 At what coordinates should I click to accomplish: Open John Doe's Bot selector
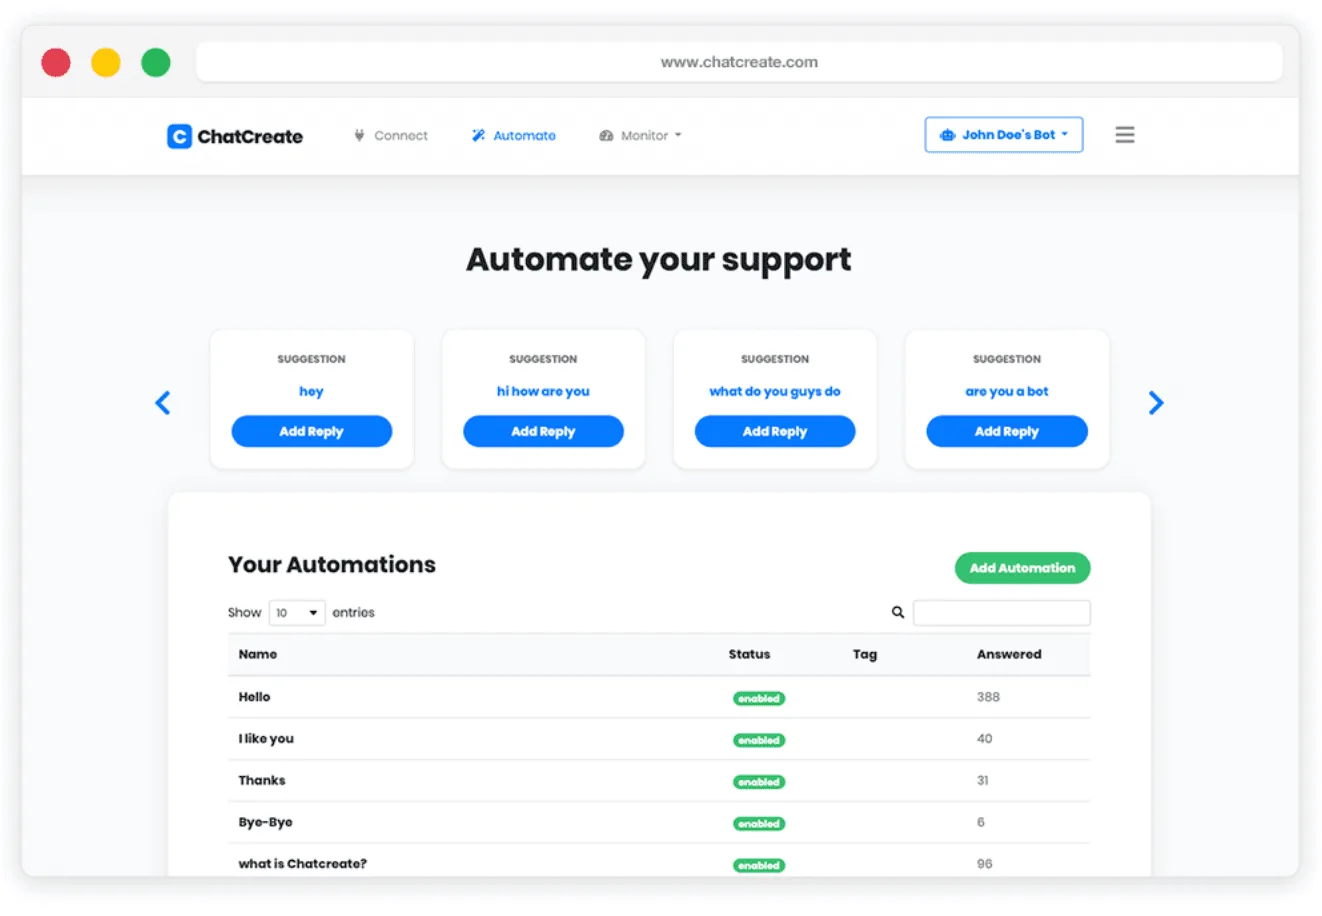tap(1003, 134)
